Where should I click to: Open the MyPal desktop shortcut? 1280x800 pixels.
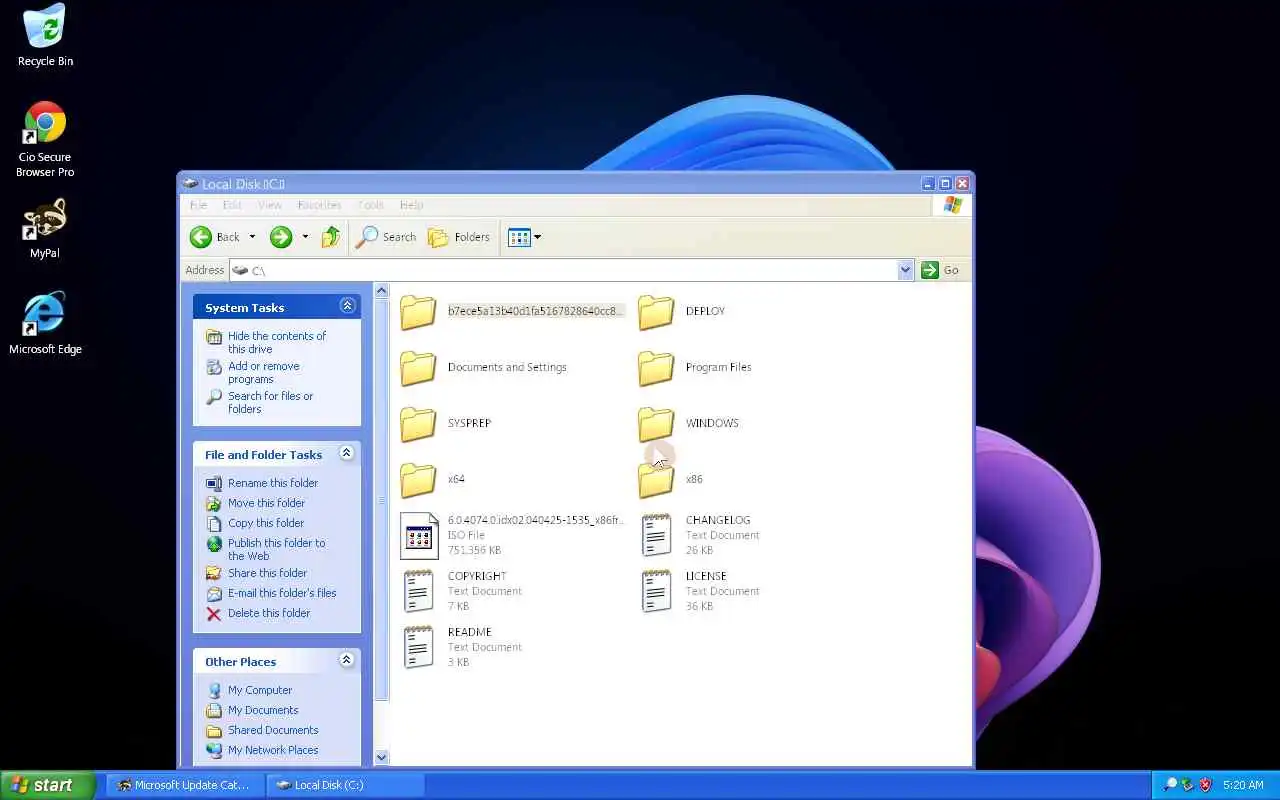pos(45,229)
